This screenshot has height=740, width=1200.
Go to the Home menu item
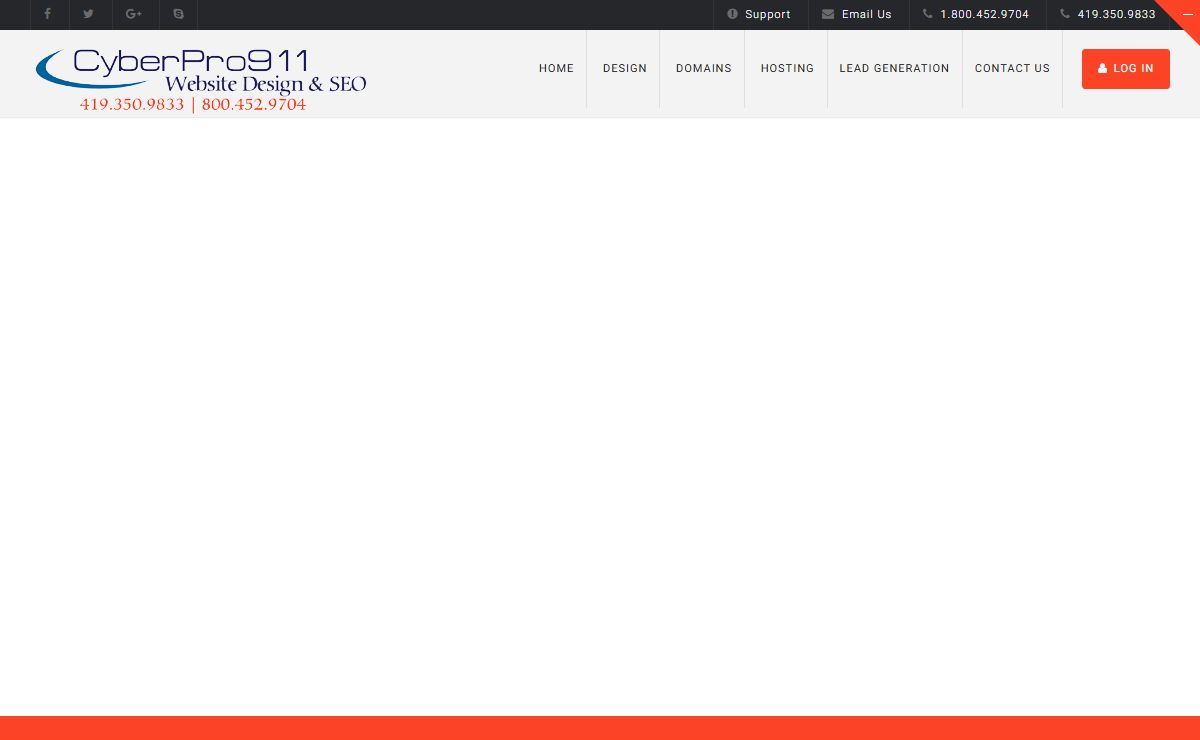point(556,68)
